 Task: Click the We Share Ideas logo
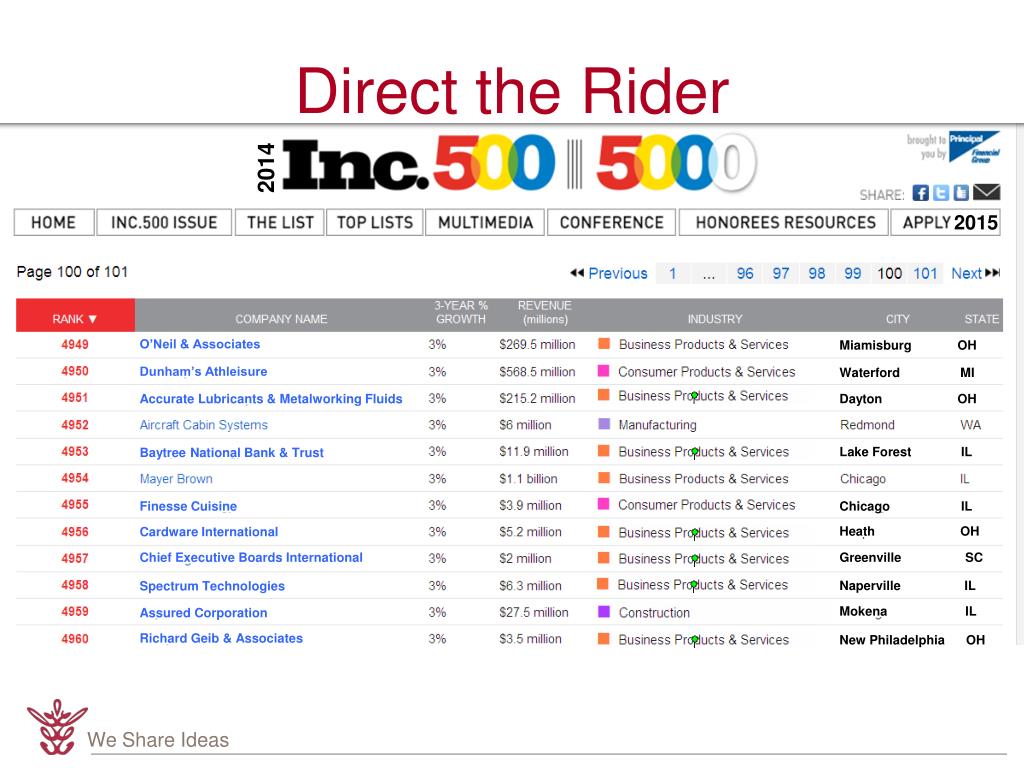click(57, 726)
